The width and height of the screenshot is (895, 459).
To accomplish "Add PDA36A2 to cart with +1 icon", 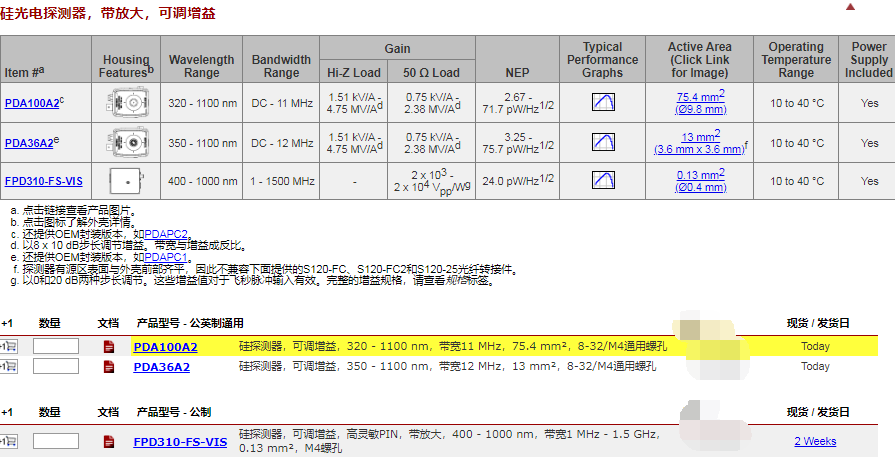I will click(9, 367).
